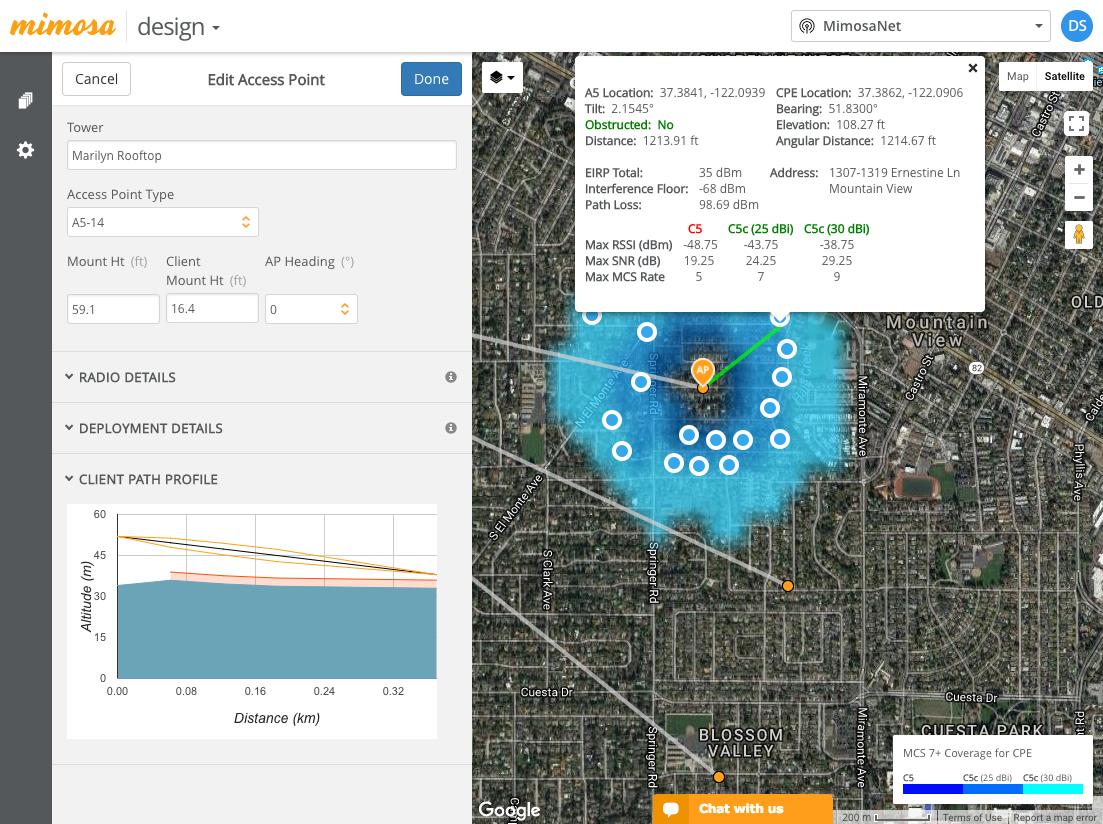Open the MimosaNet network selector
Screen dimensions: 1103x824
point(920,26)
